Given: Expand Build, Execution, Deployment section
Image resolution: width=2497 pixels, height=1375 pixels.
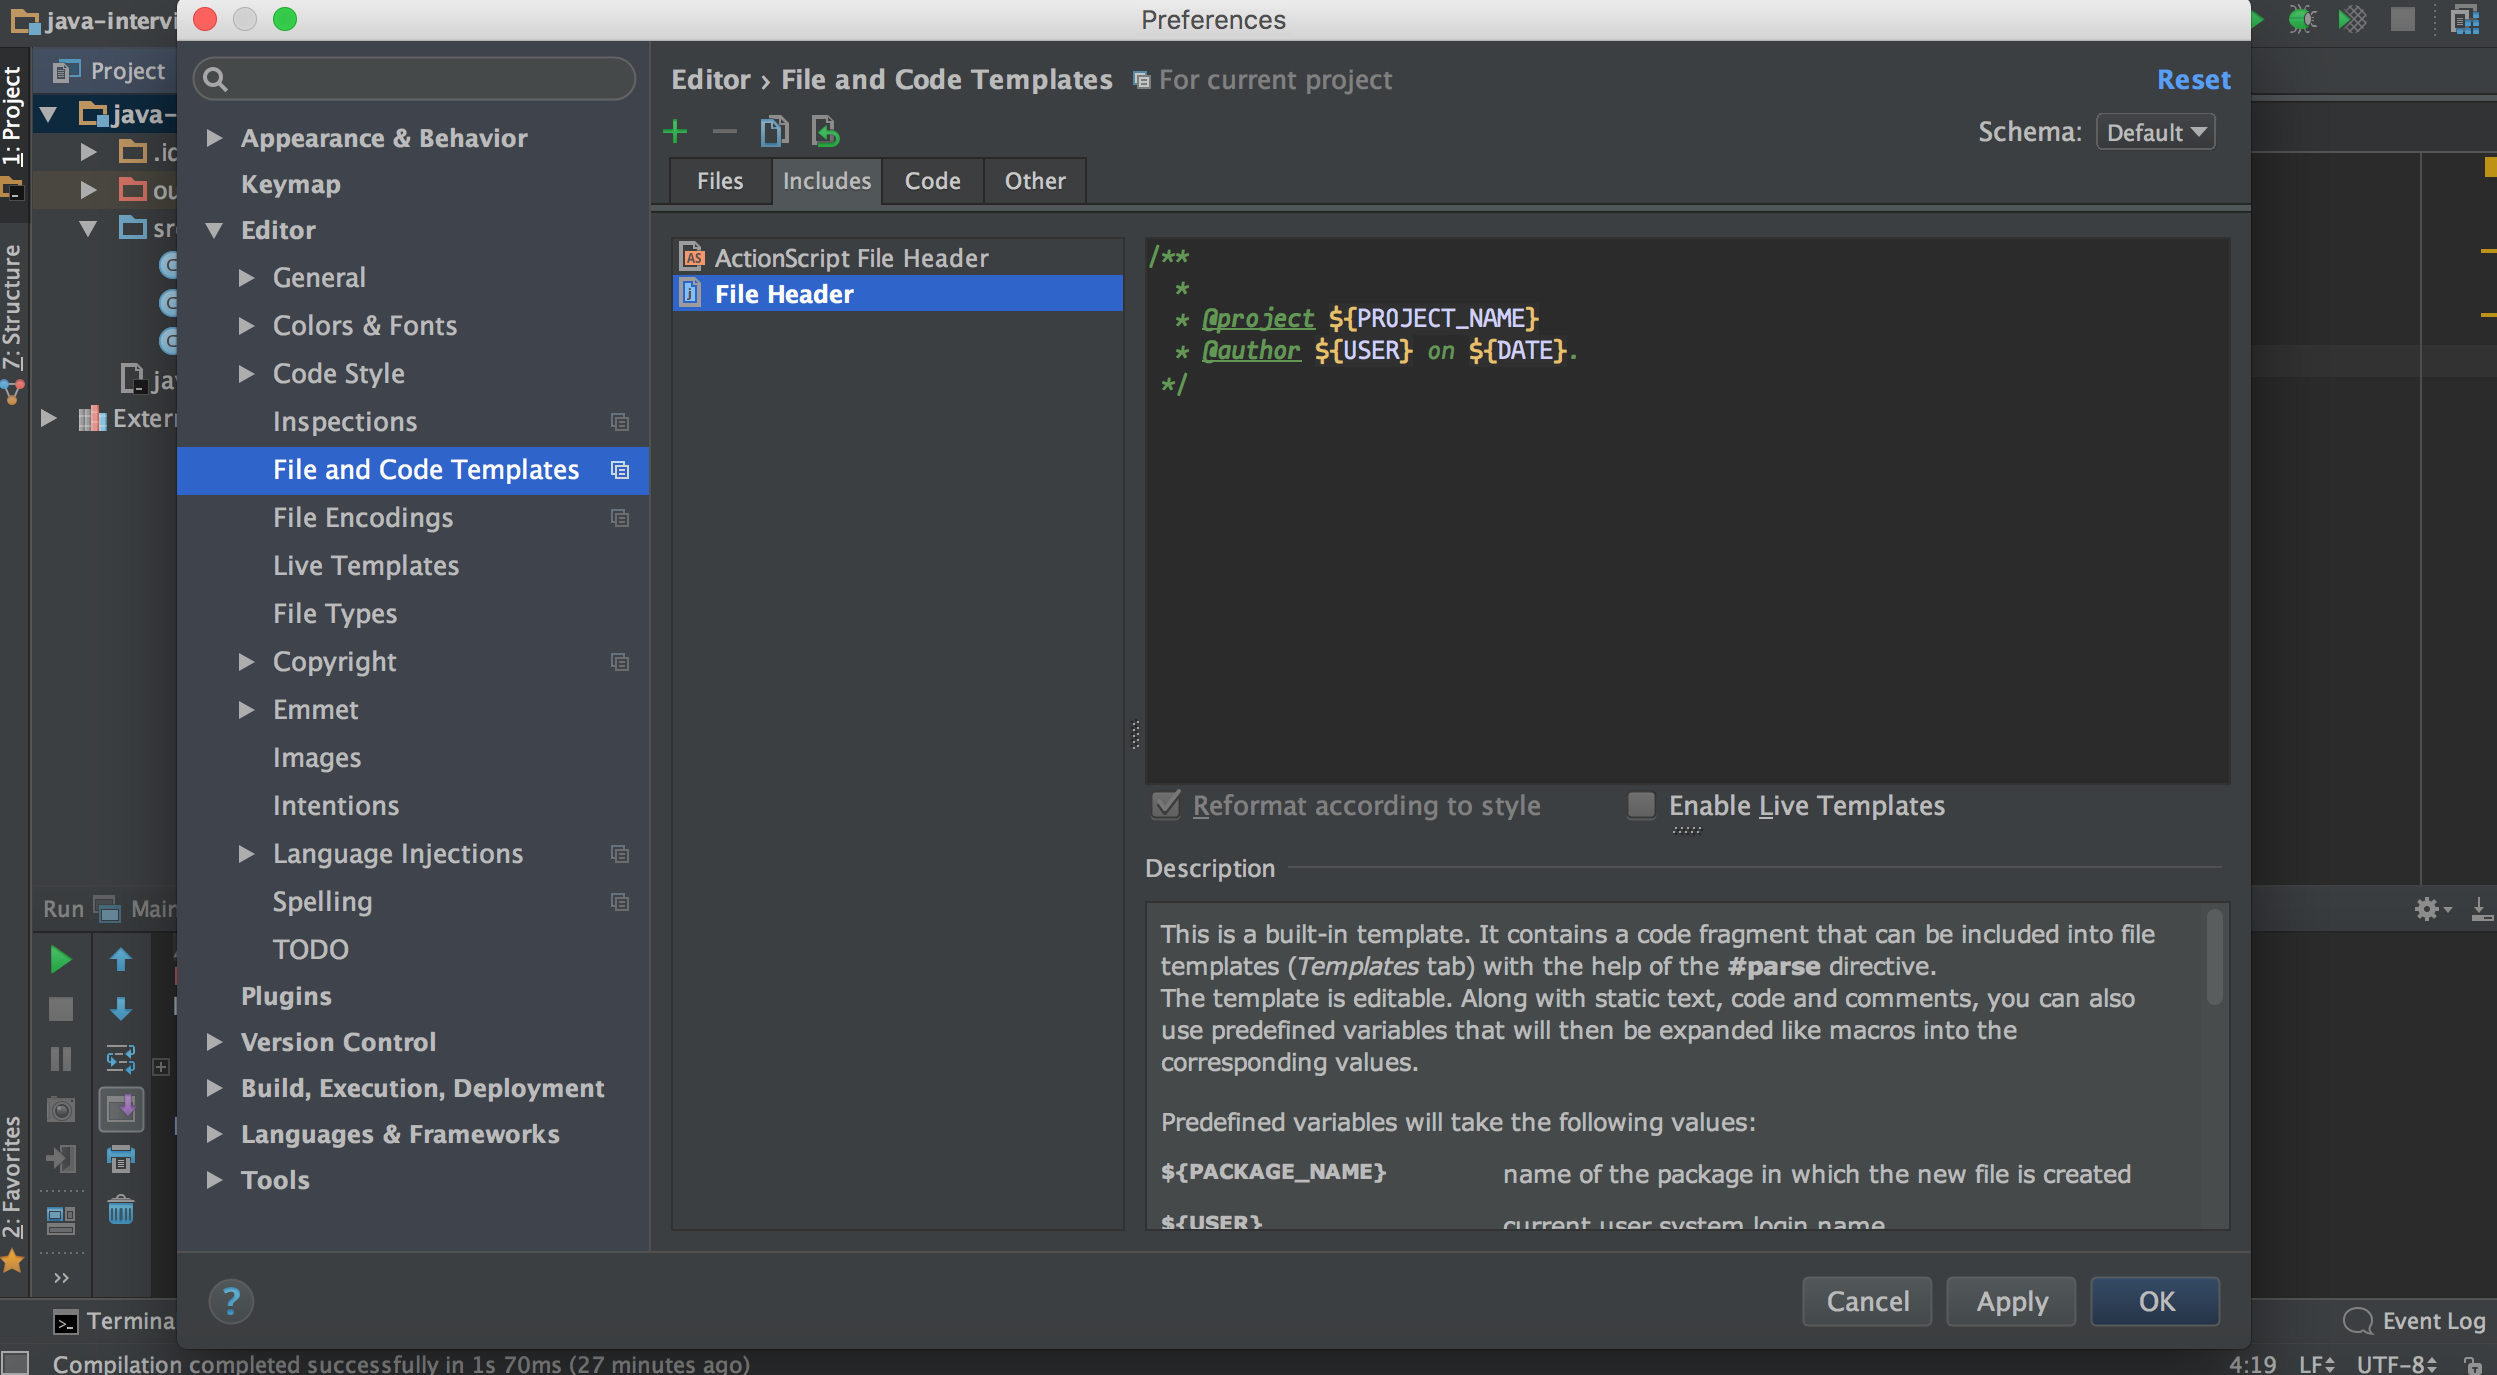Looking at the screenshot, I should (214, 1087).
